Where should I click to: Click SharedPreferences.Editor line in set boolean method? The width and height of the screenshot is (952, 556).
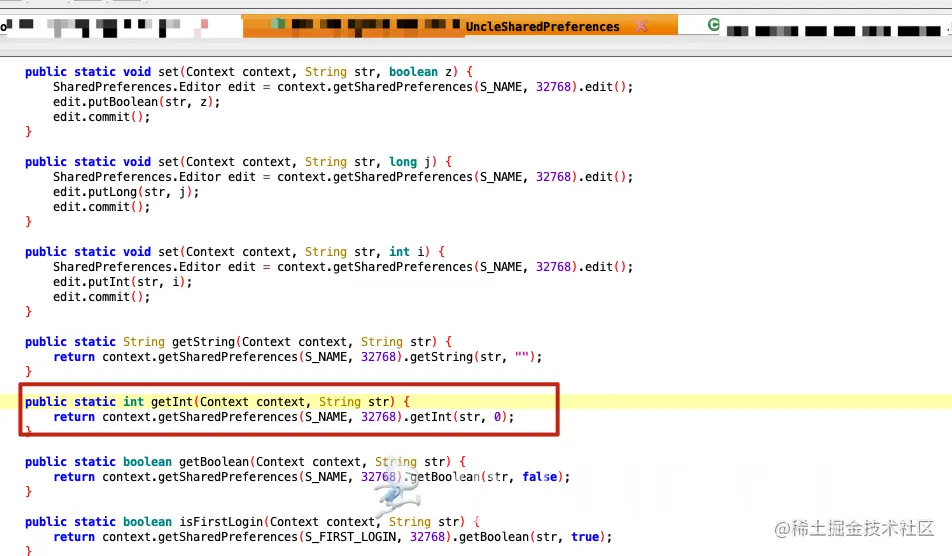click(x=343, y=87)
